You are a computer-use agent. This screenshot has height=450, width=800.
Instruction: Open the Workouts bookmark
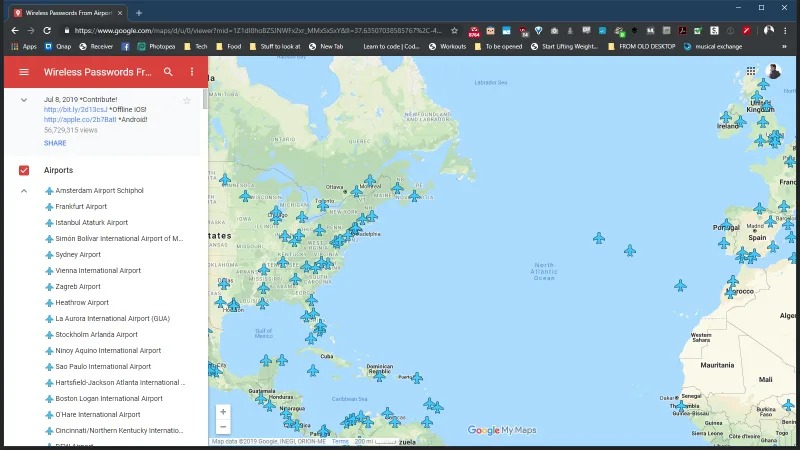(447, 46)
